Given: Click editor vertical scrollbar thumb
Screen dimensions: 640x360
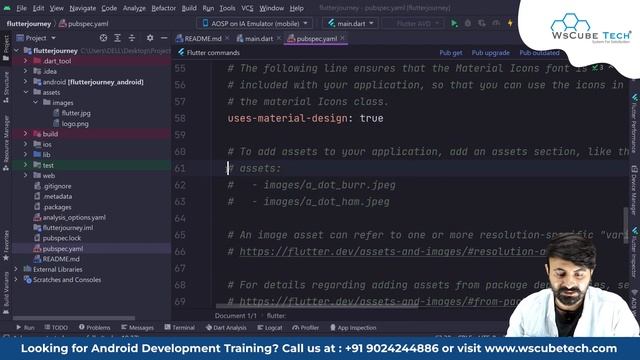Looking at the screenshot, I should tap(625, 224).
